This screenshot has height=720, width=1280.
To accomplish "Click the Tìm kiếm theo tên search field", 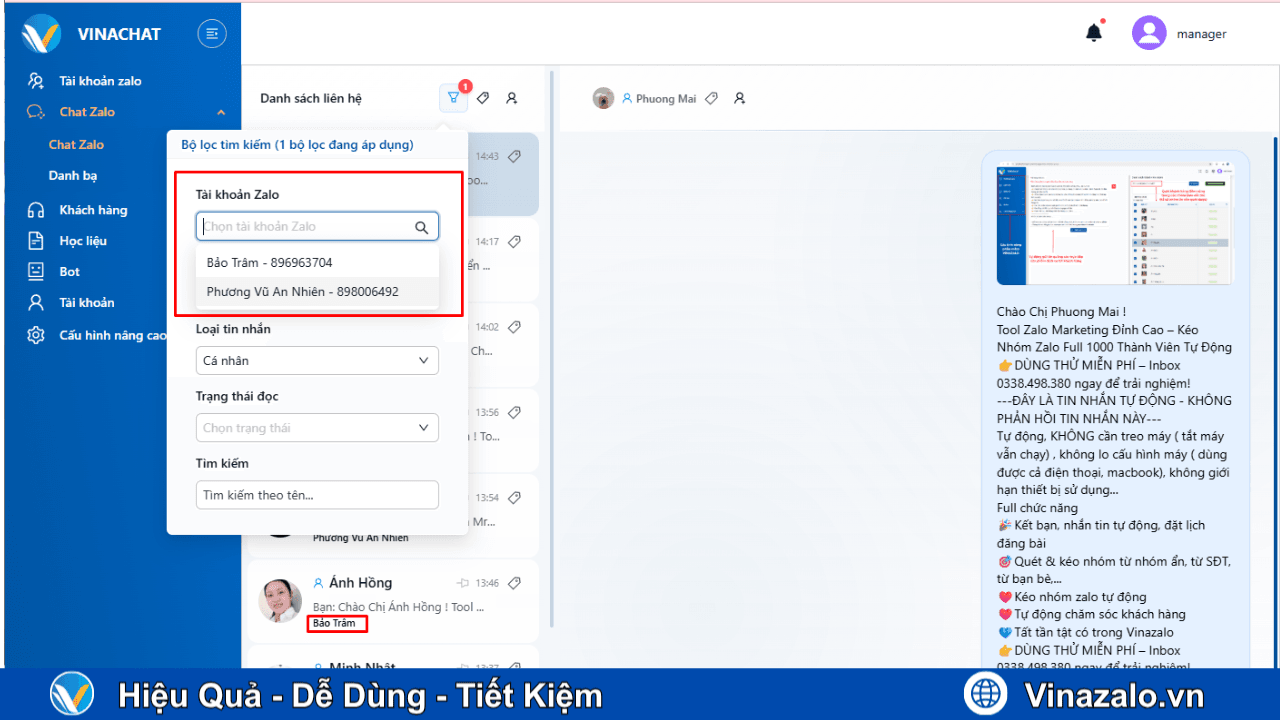I will [x=317, y=494].
